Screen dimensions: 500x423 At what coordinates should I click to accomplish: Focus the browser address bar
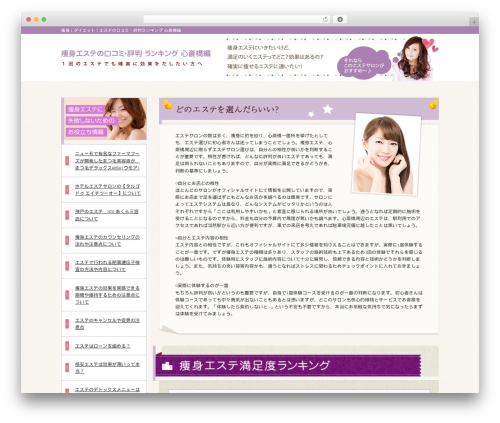click(236, 19)
